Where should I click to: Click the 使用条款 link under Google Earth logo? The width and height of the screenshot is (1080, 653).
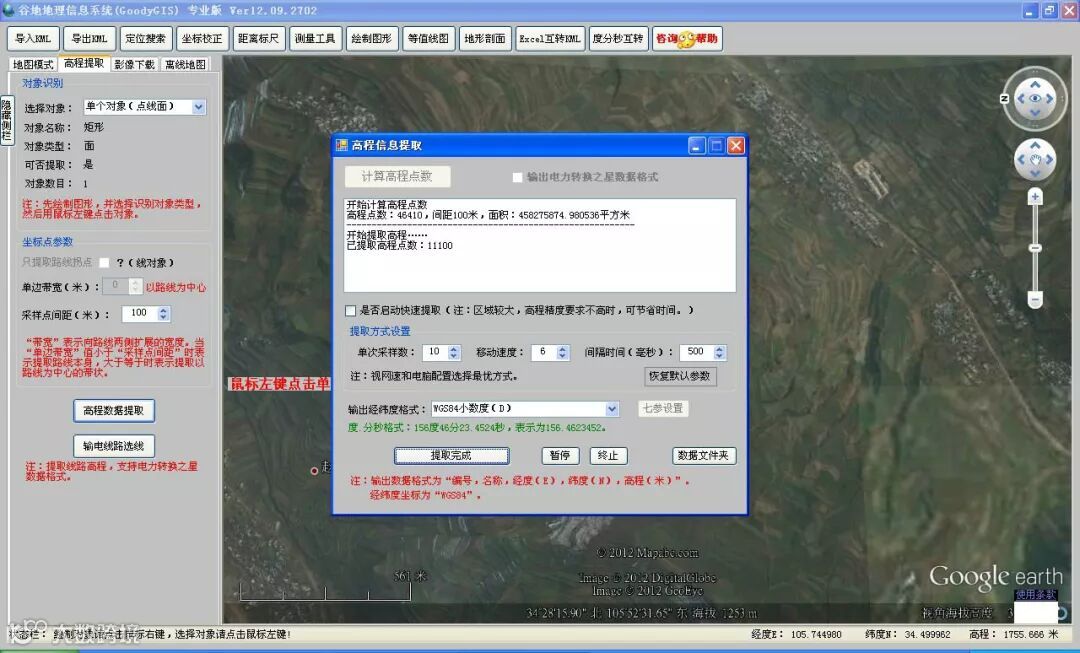point(1036,594)
